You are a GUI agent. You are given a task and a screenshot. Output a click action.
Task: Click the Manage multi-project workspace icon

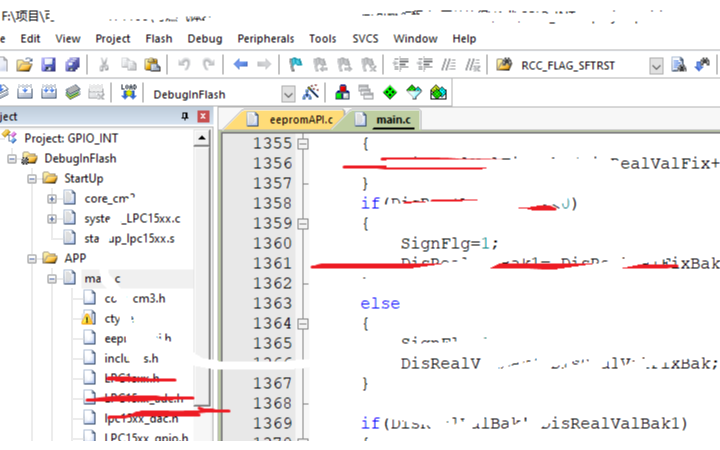pyautogui.click(x=366, y=93)
